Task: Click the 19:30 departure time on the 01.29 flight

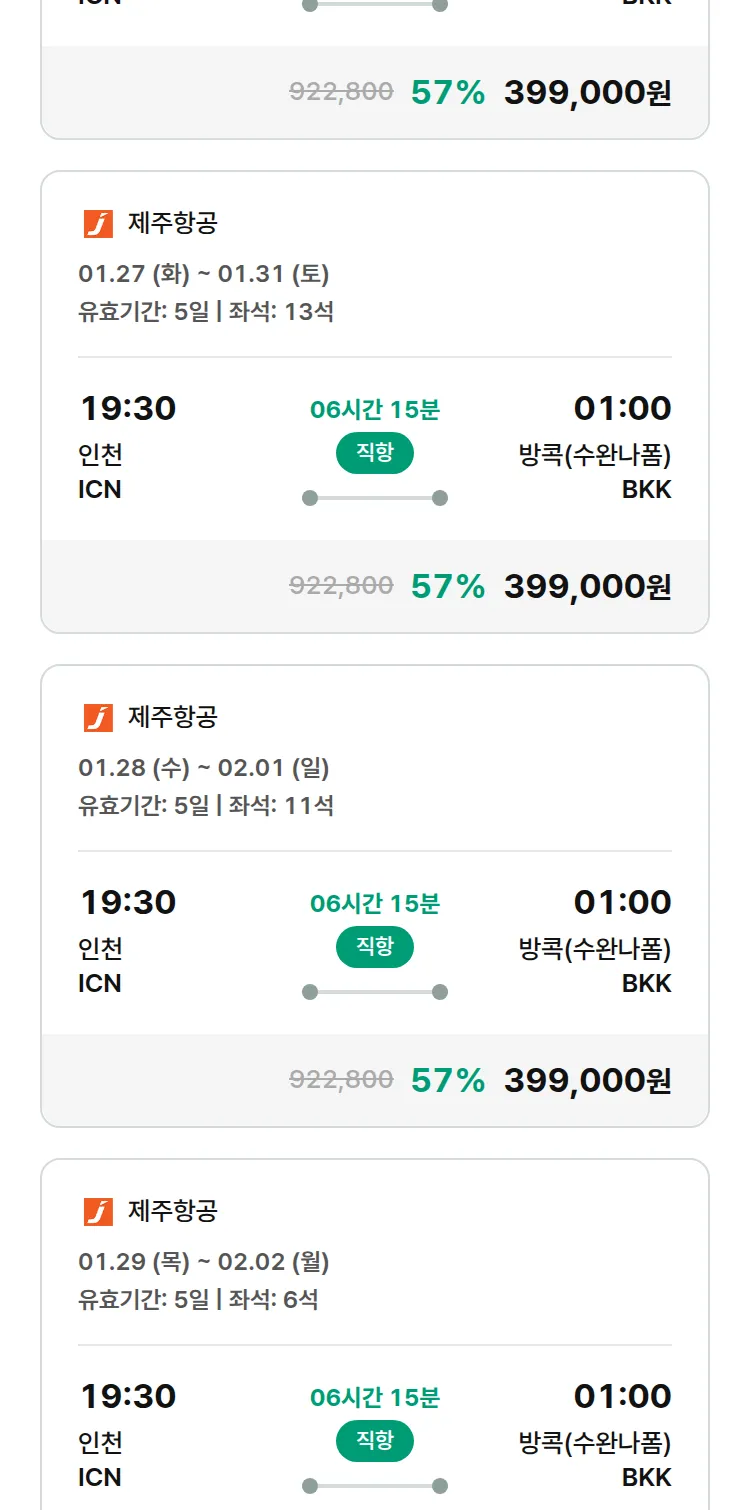Action: tap(128, 1396)
